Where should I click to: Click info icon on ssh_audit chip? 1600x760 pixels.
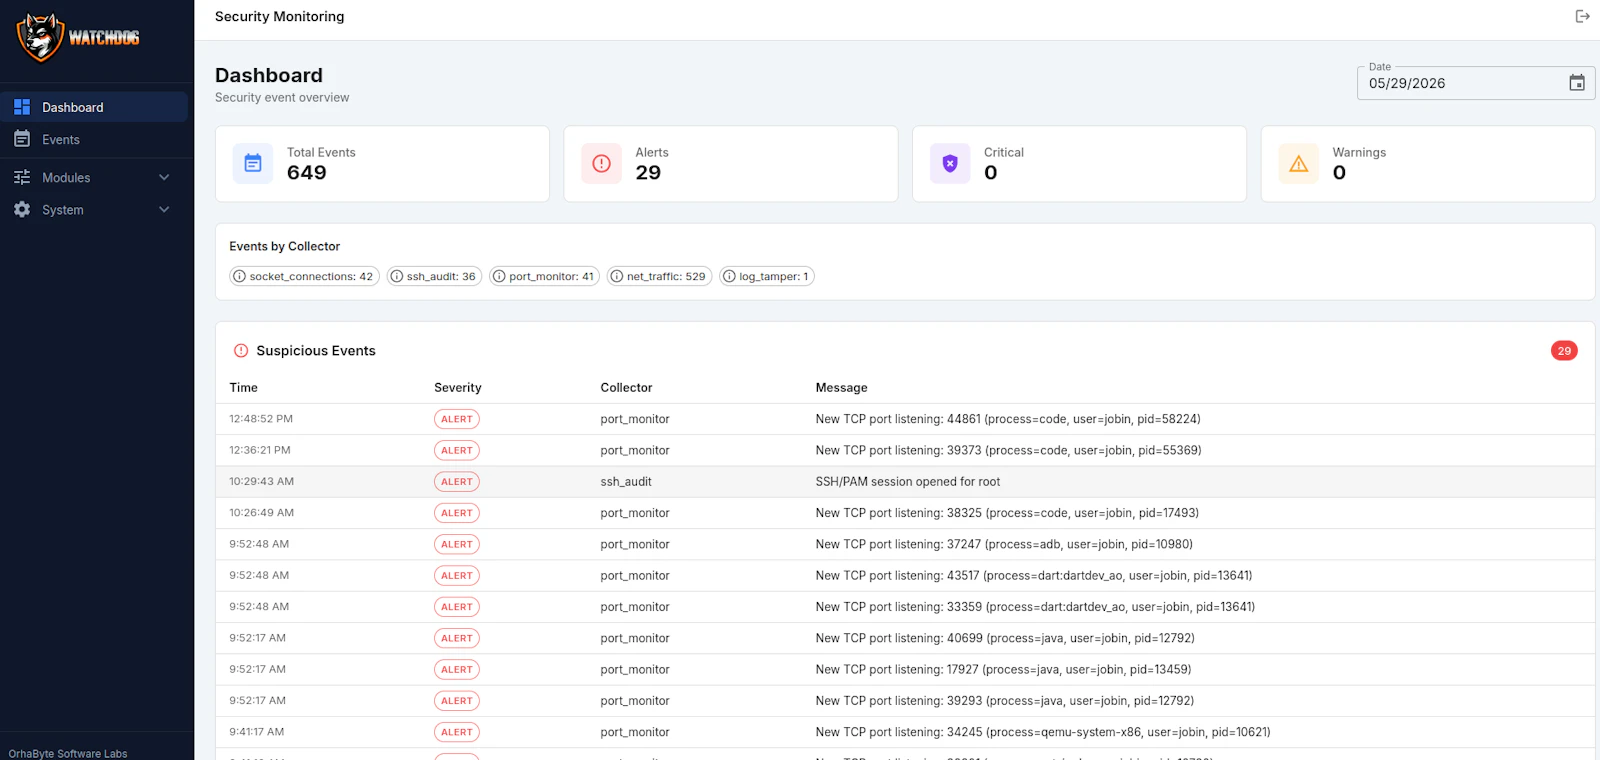point(397,276)
